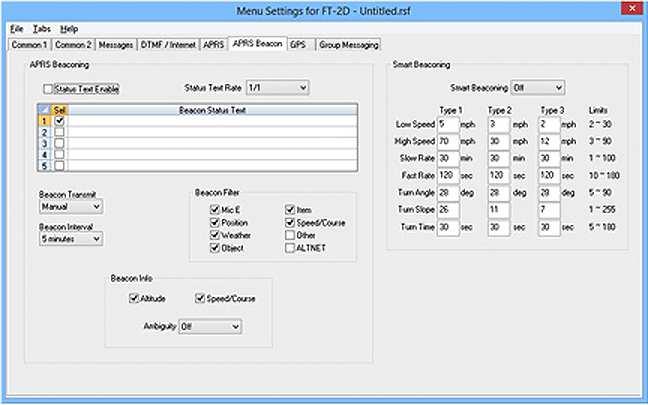Image resolution: width=648 pixels, height=405 pixels.
Task: Open the Beacon Transmit Manual dropdown
Action: (x=71, y=207)
